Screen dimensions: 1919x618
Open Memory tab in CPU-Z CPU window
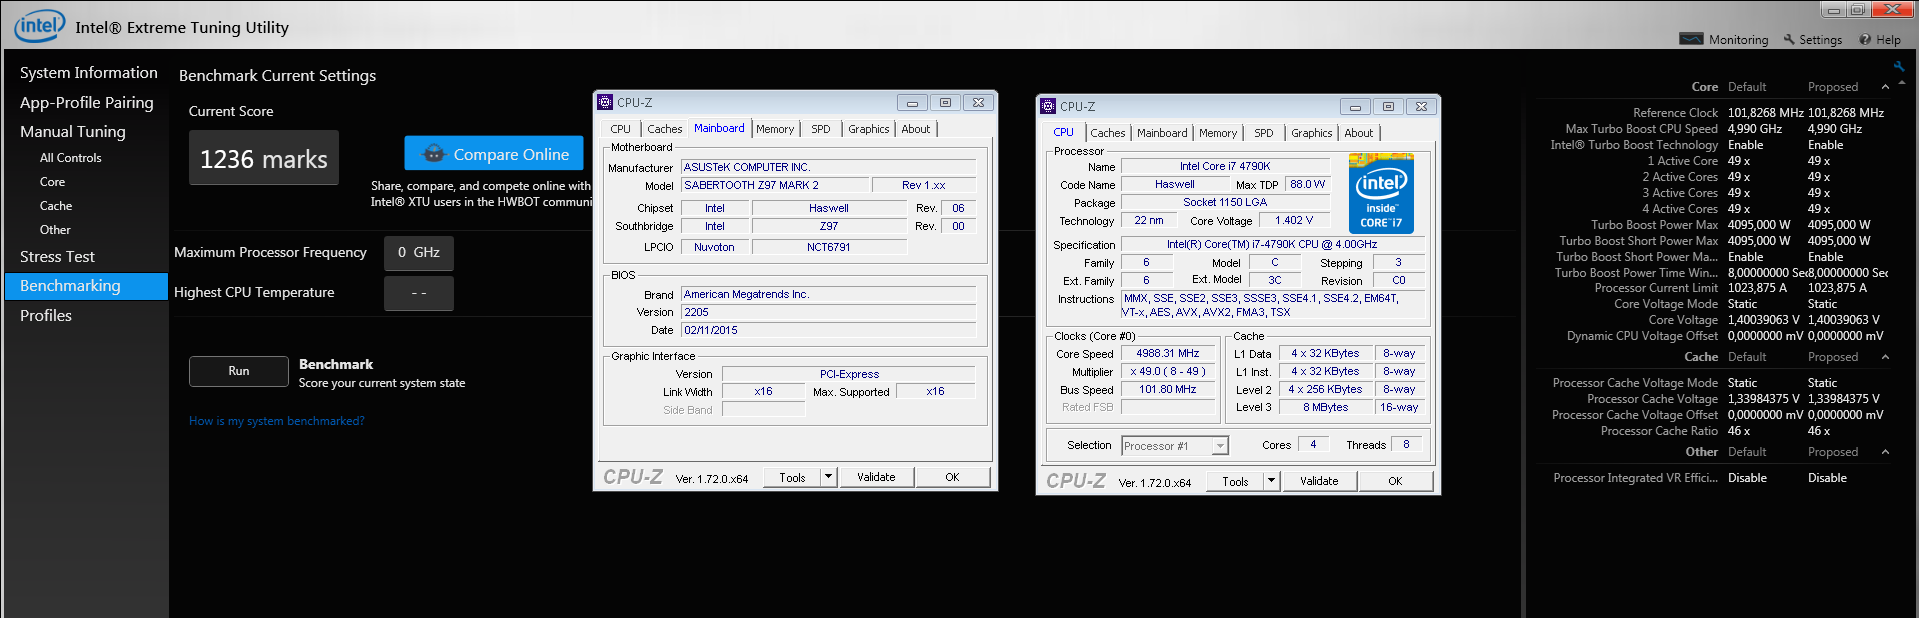1218,133
